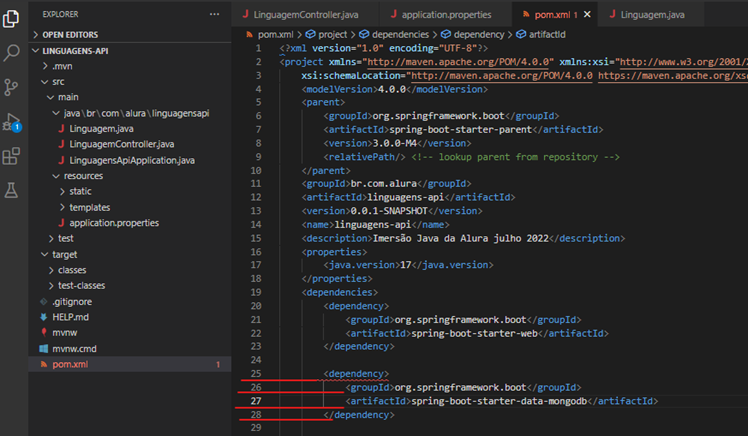Click the dependencies breadcrumb segment
Screen dimensions: 748x436
[x=400, y=34]
